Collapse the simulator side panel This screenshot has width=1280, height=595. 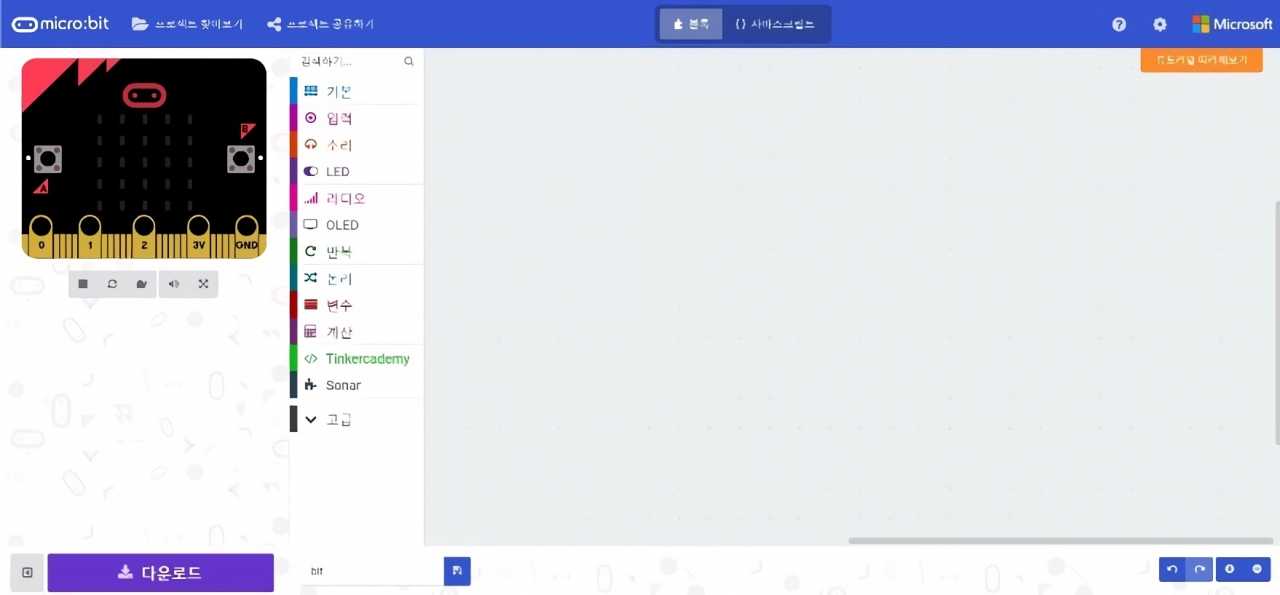27,572
